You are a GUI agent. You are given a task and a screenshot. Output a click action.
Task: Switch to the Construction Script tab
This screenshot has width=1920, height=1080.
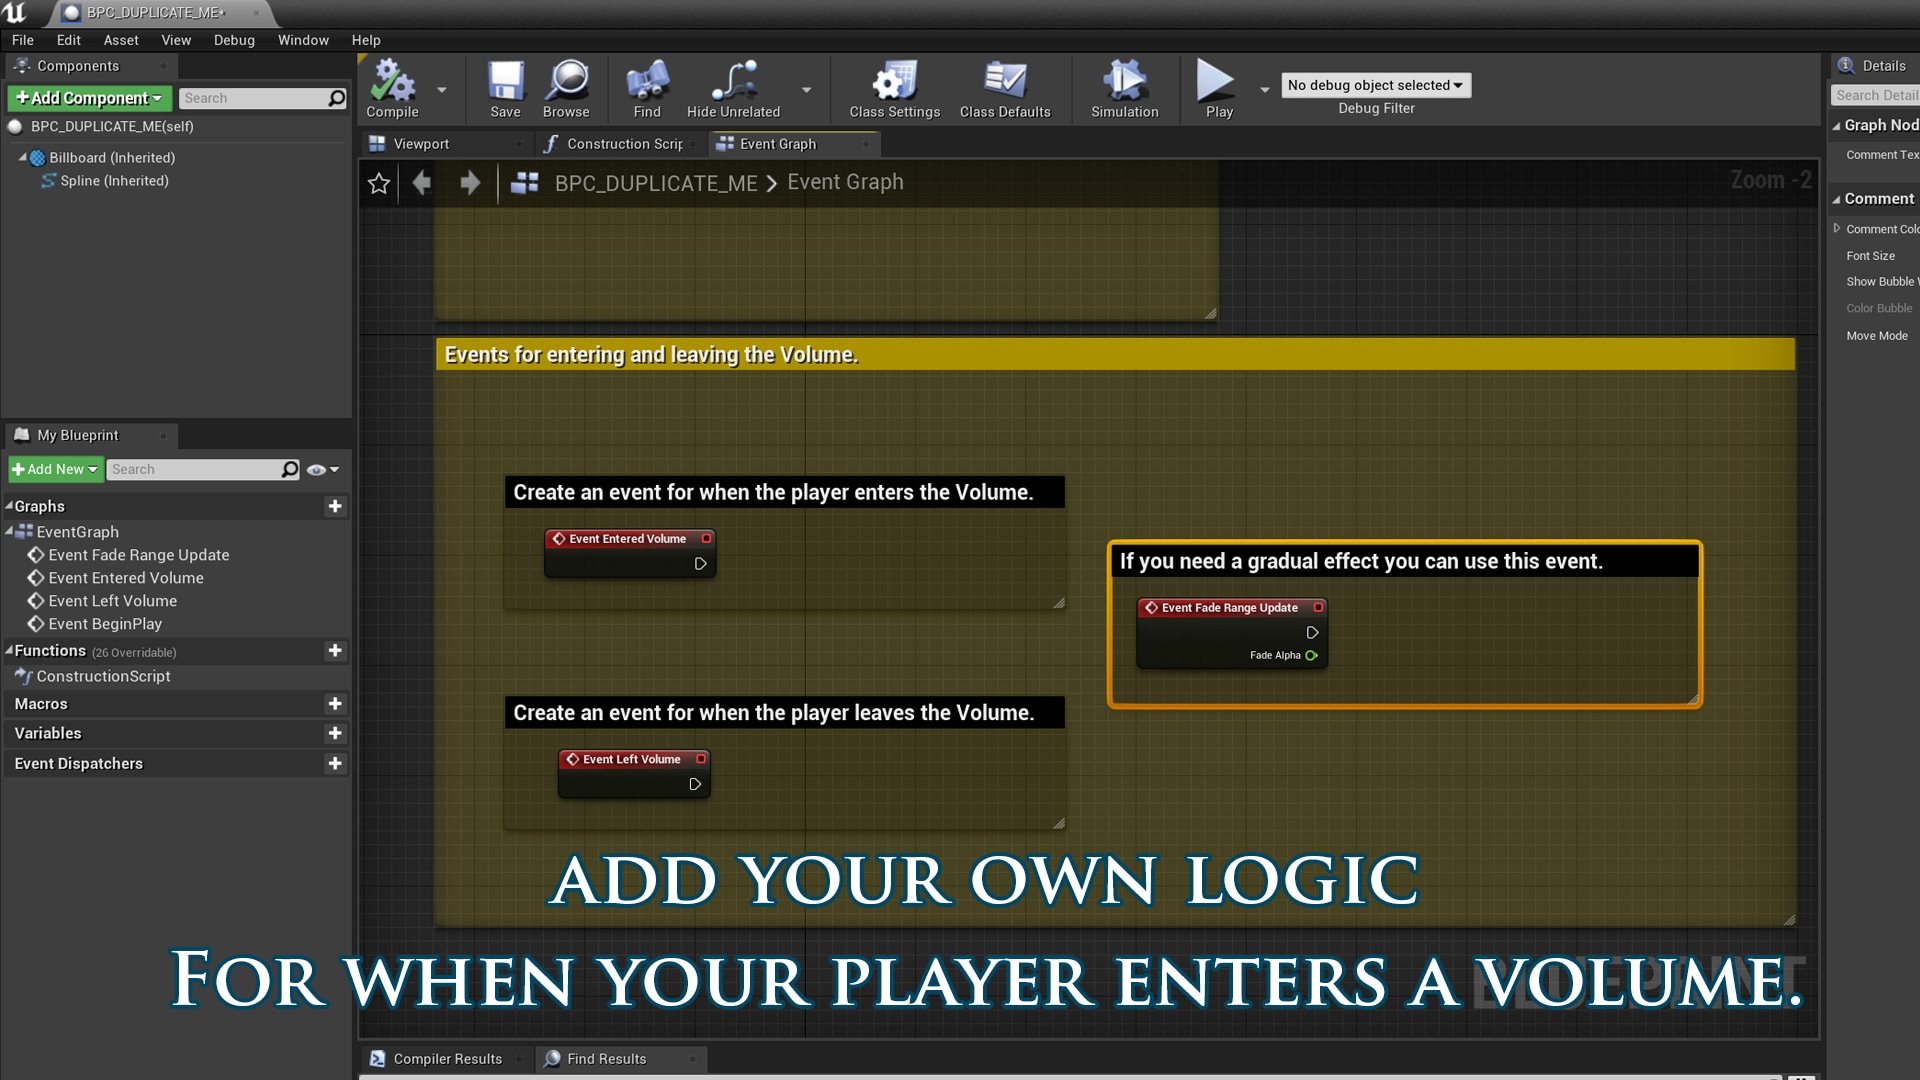(623, 144)
